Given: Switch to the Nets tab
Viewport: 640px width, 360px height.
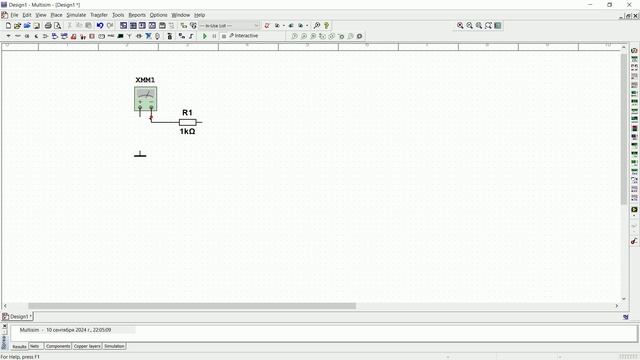Looking at the screenshot, I should point(35,346).
